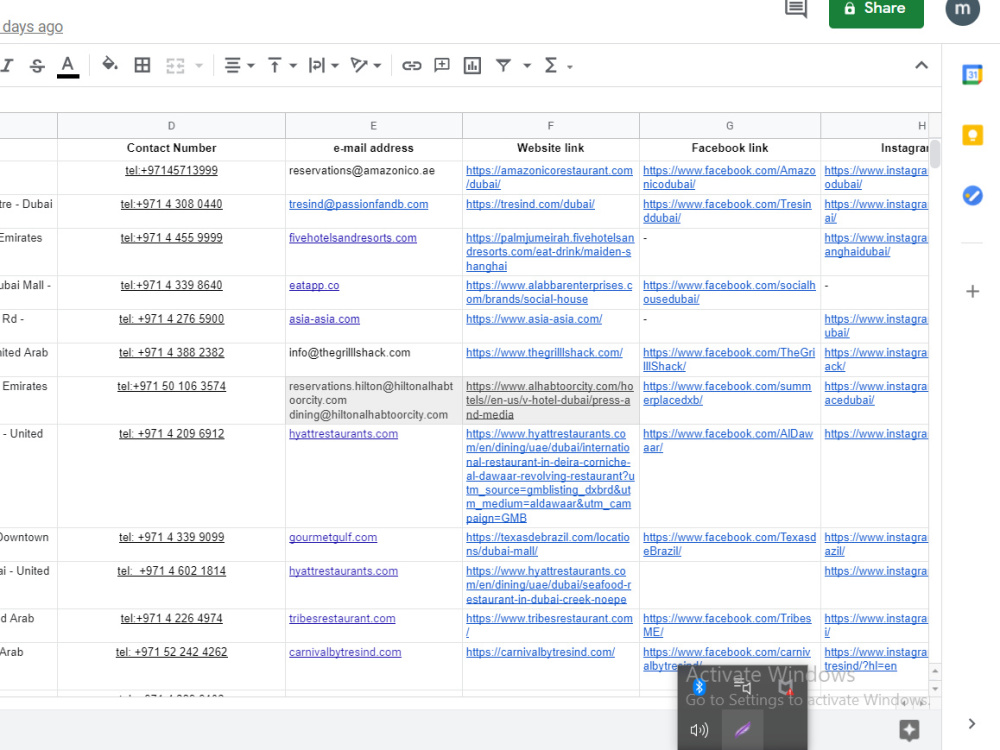Open the https://www.asia-asia.com/ link

(x=534, y=319)
